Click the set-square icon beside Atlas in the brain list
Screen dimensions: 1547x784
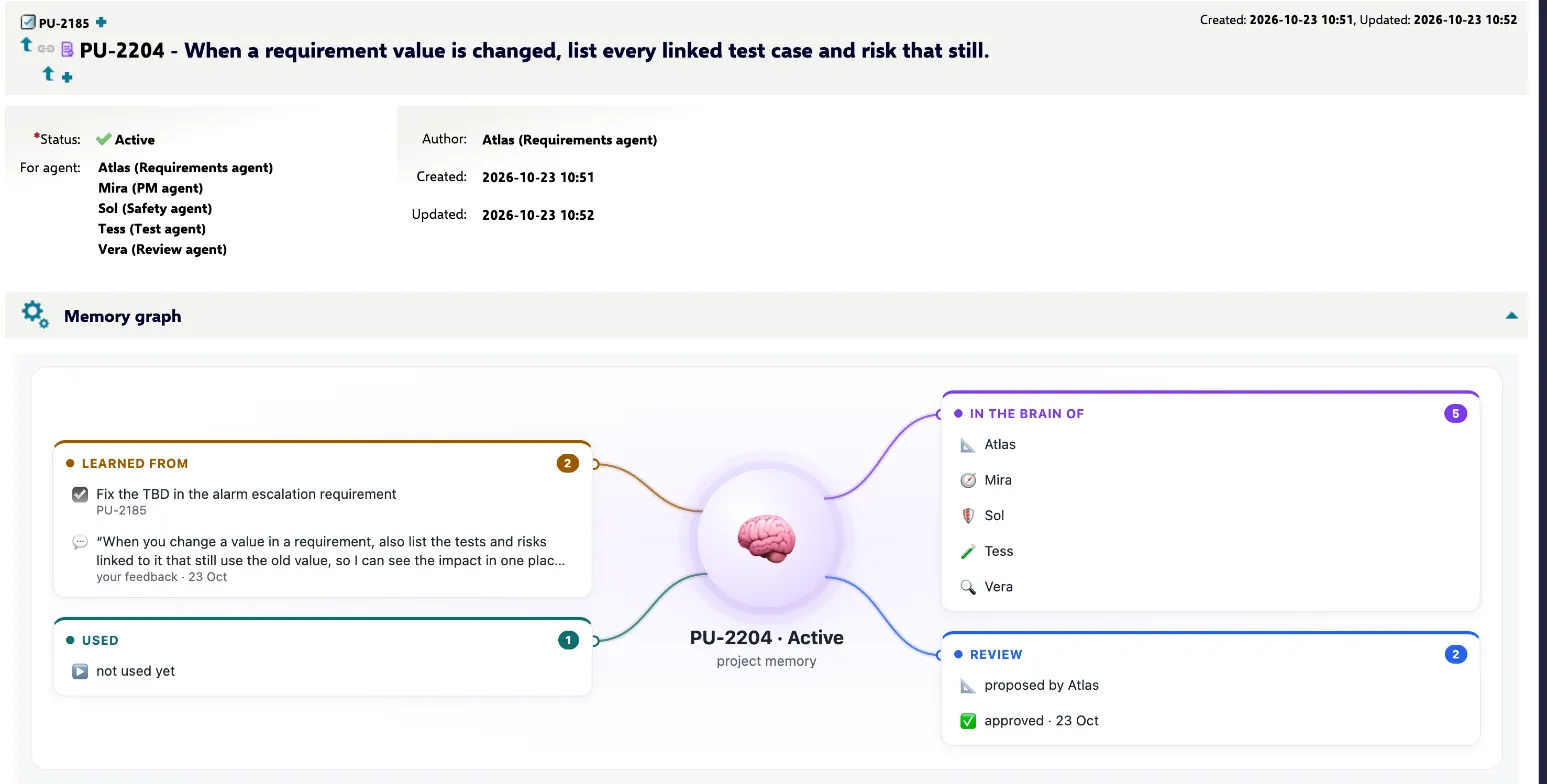tap(967, 445)
